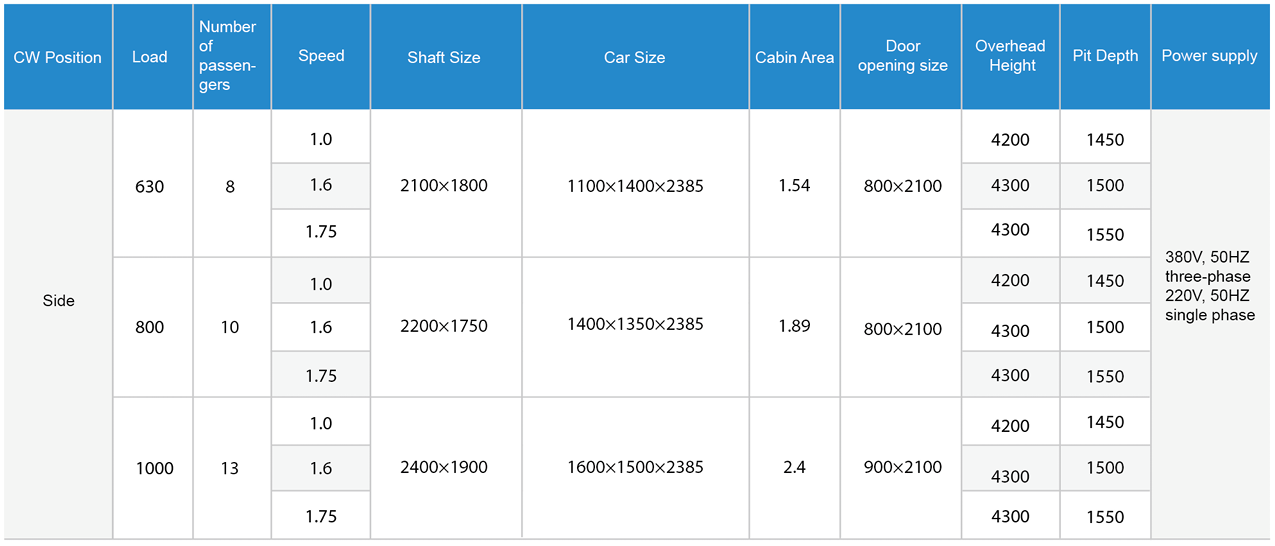1275x546 pixels.
Task: Select the Load column header
Action: pos(150,57)
